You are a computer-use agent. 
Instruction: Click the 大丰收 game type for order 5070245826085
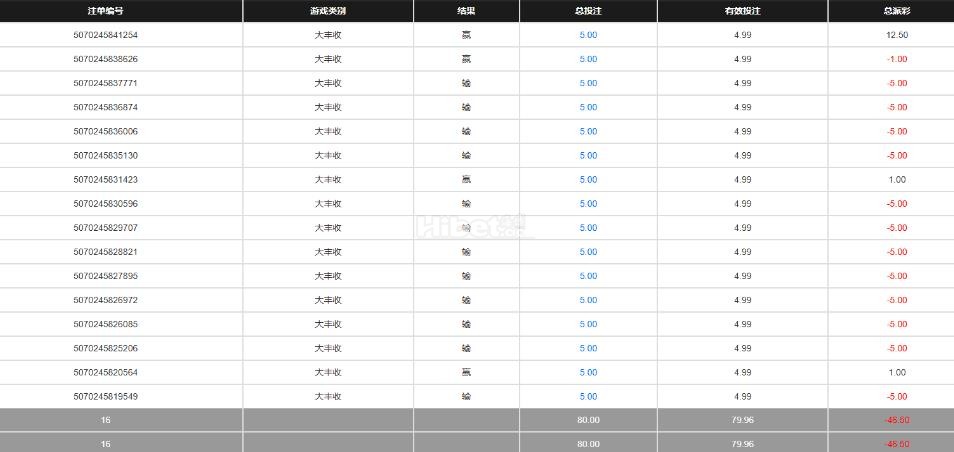(x=328, y=324)
